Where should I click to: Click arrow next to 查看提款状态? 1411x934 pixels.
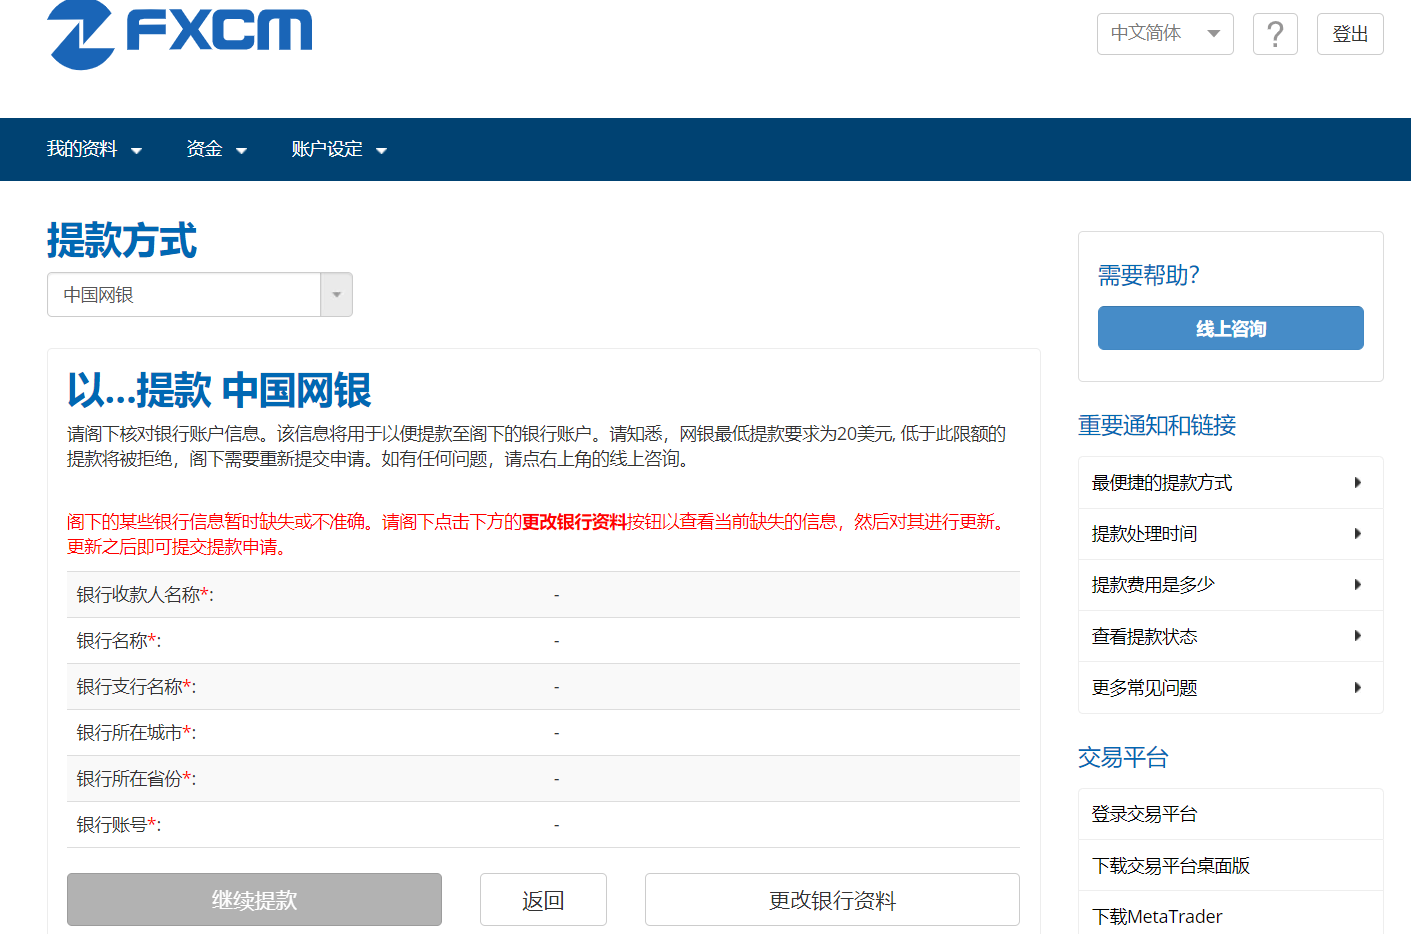(x=1357, y=636)
